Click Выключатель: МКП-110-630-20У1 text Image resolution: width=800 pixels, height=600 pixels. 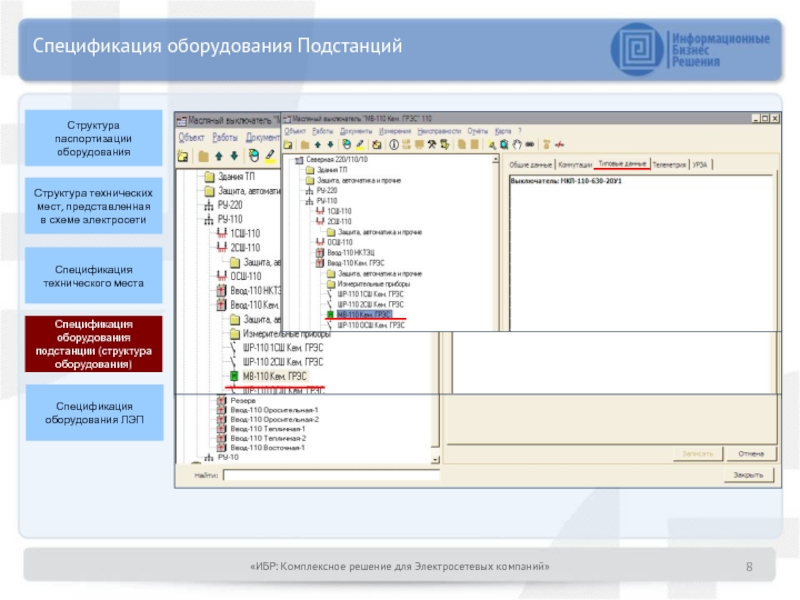pos(566,181)
